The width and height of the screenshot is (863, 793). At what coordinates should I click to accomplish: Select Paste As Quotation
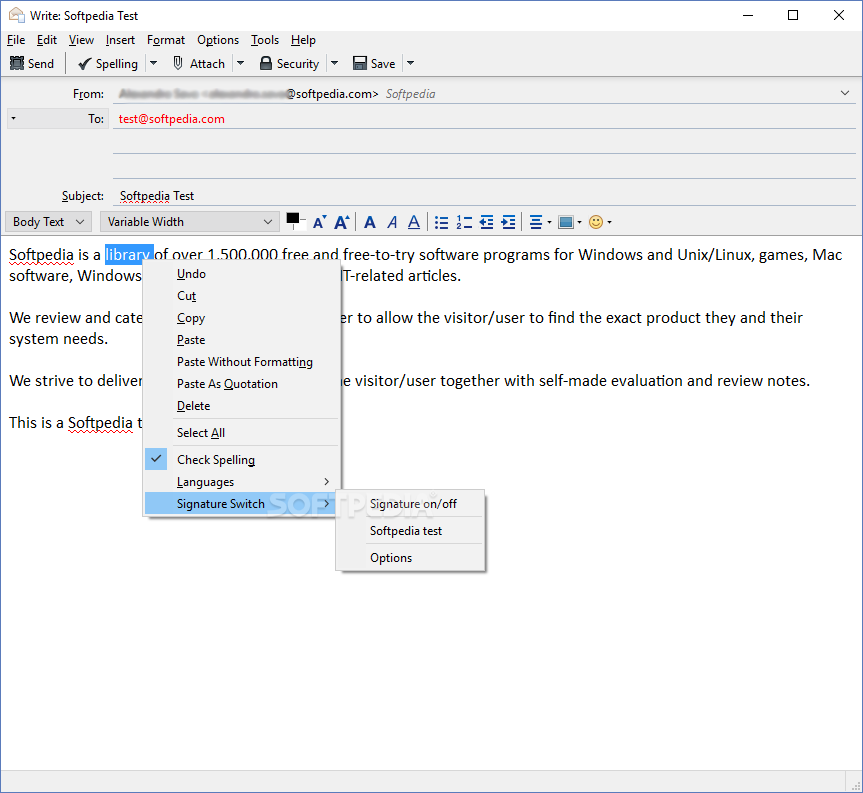click(242, 384)
